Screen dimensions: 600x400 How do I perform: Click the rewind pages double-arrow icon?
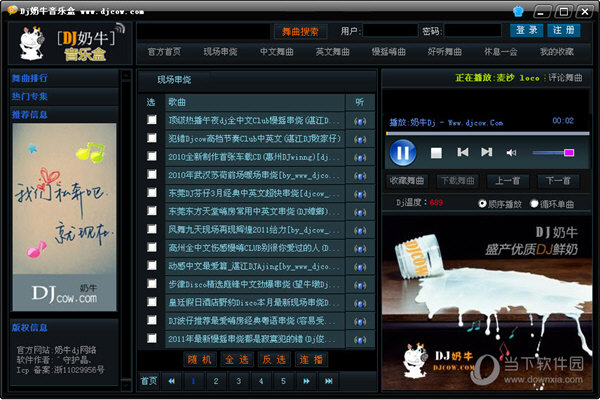(171, 381)
